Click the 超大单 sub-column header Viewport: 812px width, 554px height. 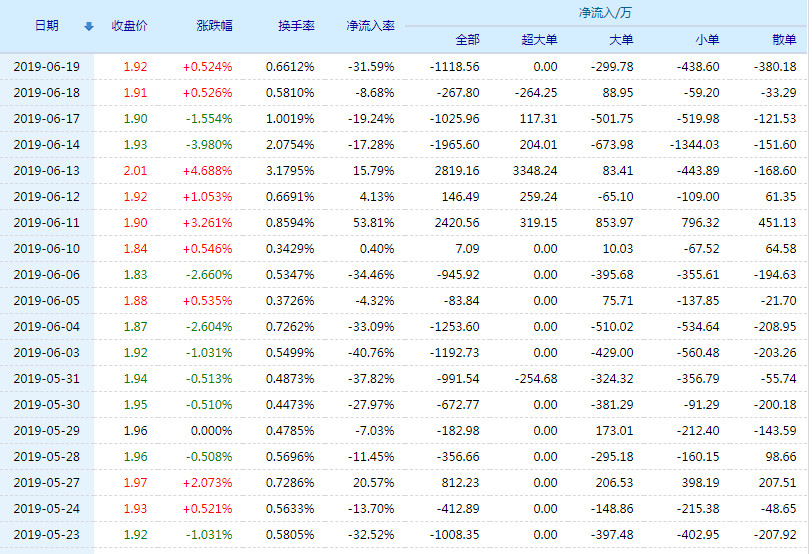coord(540,40)
